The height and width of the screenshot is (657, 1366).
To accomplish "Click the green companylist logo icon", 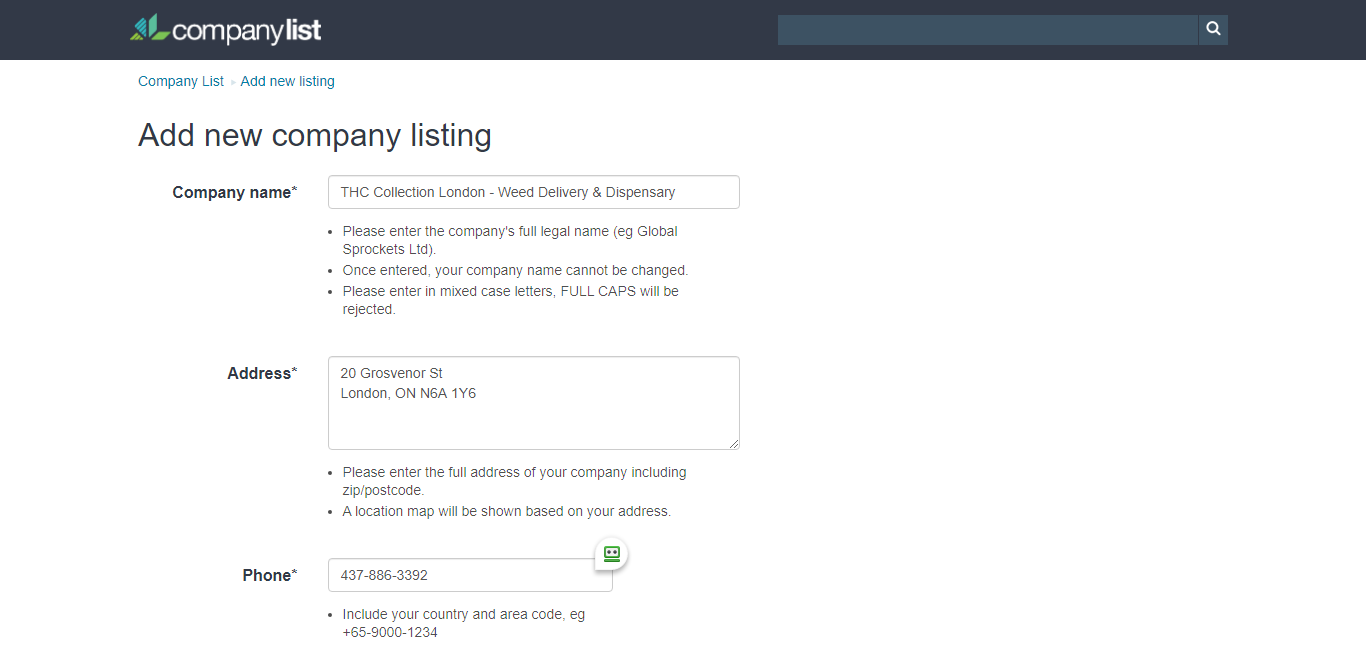I will (149, 28).
